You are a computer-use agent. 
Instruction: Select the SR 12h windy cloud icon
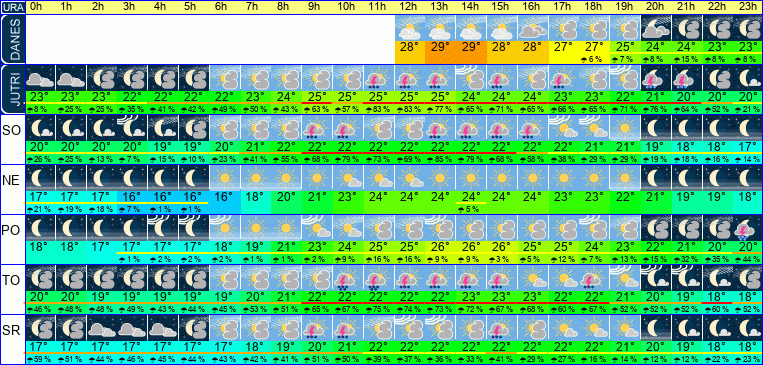[x=410, y=328]
